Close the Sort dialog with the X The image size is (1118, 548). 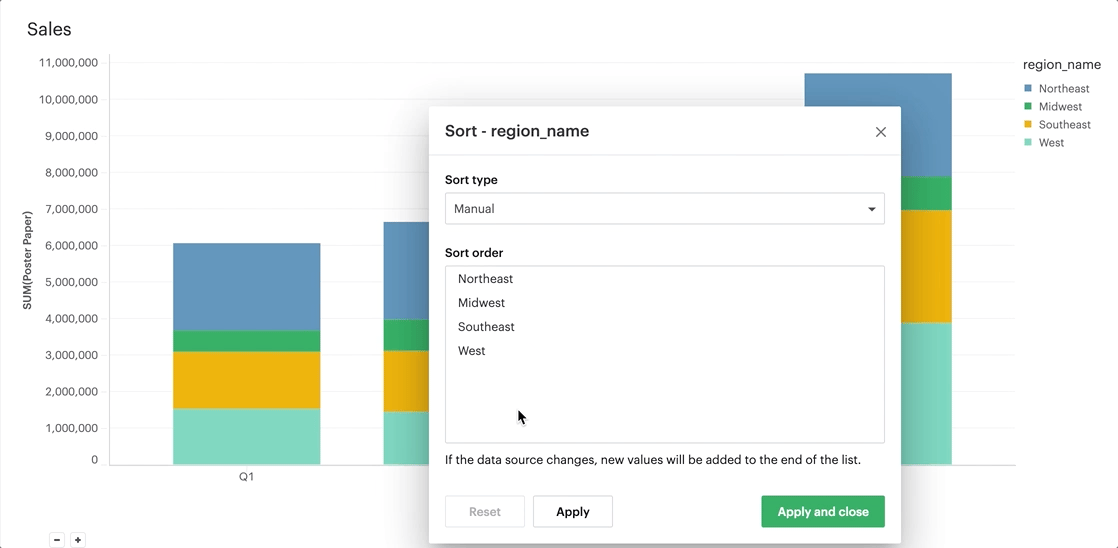880,132
